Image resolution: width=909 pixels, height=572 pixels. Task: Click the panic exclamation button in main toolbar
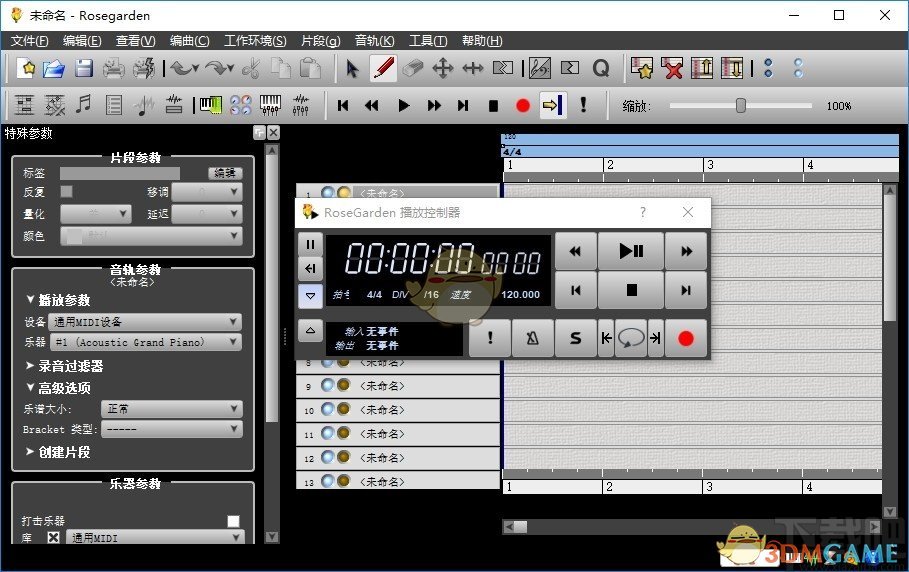(583, 105)
